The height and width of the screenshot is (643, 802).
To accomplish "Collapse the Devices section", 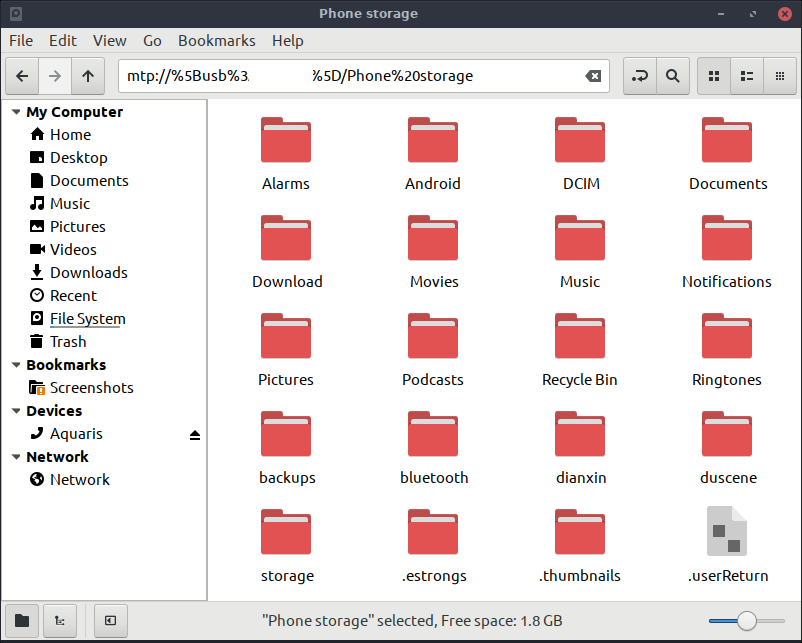I will point(15,412).
